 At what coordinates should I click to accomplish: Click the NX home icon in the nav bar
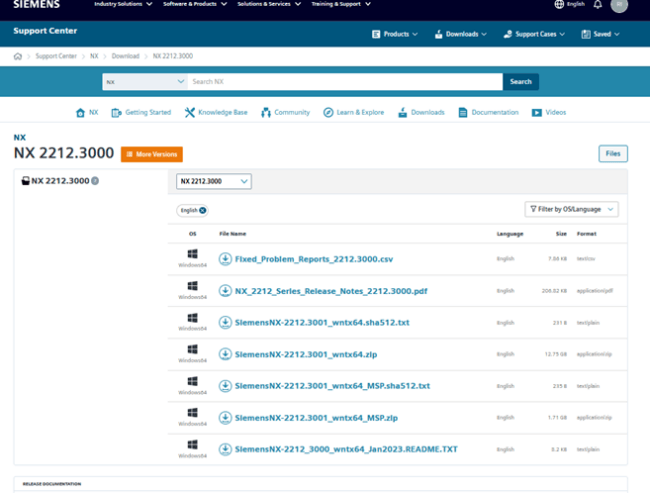80,112
